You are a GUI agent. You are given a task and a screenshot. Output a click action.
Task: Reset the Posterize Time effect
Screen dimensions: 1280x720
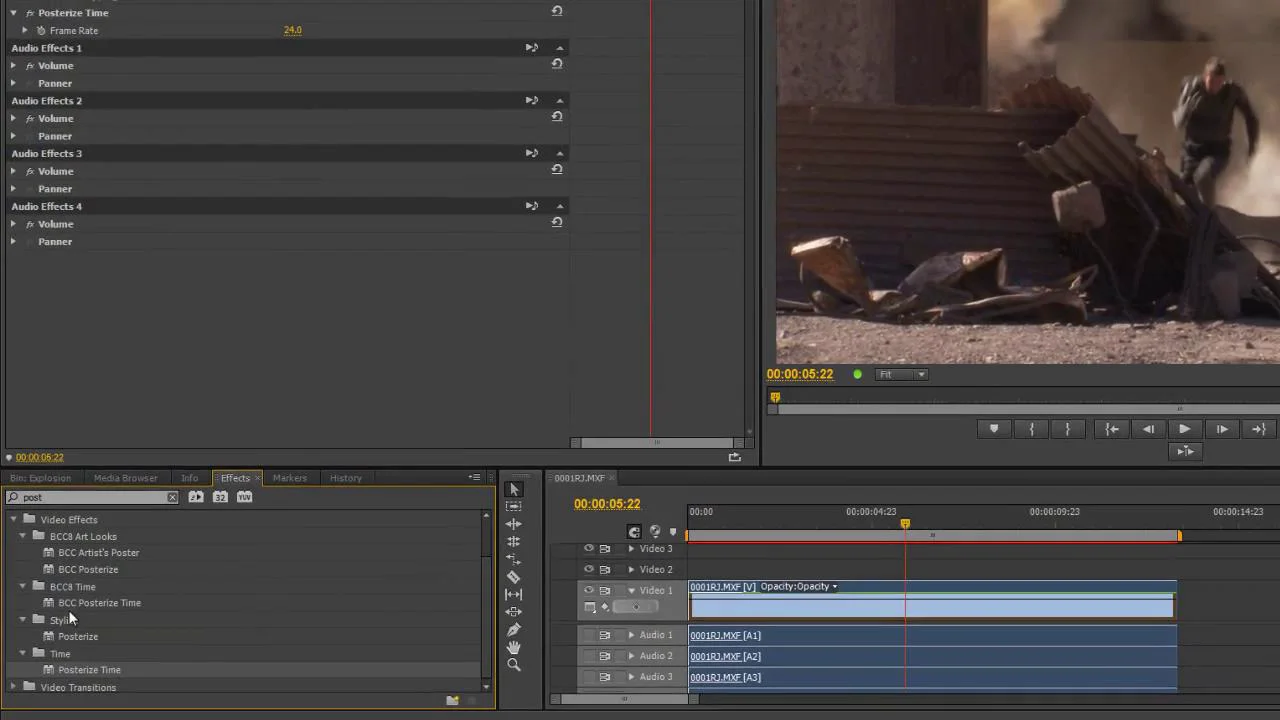tap(557, 11)
